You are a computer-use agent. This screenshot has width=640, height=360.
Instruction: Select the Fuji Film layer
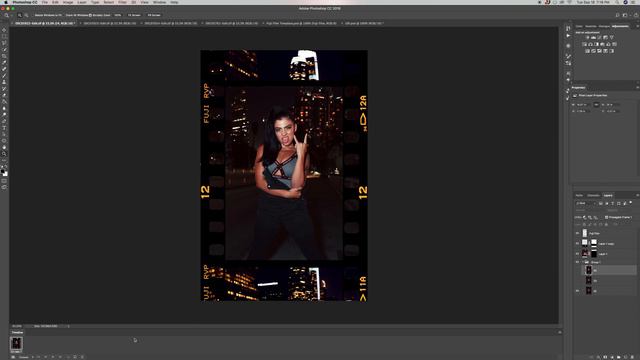tap(606, 233)
